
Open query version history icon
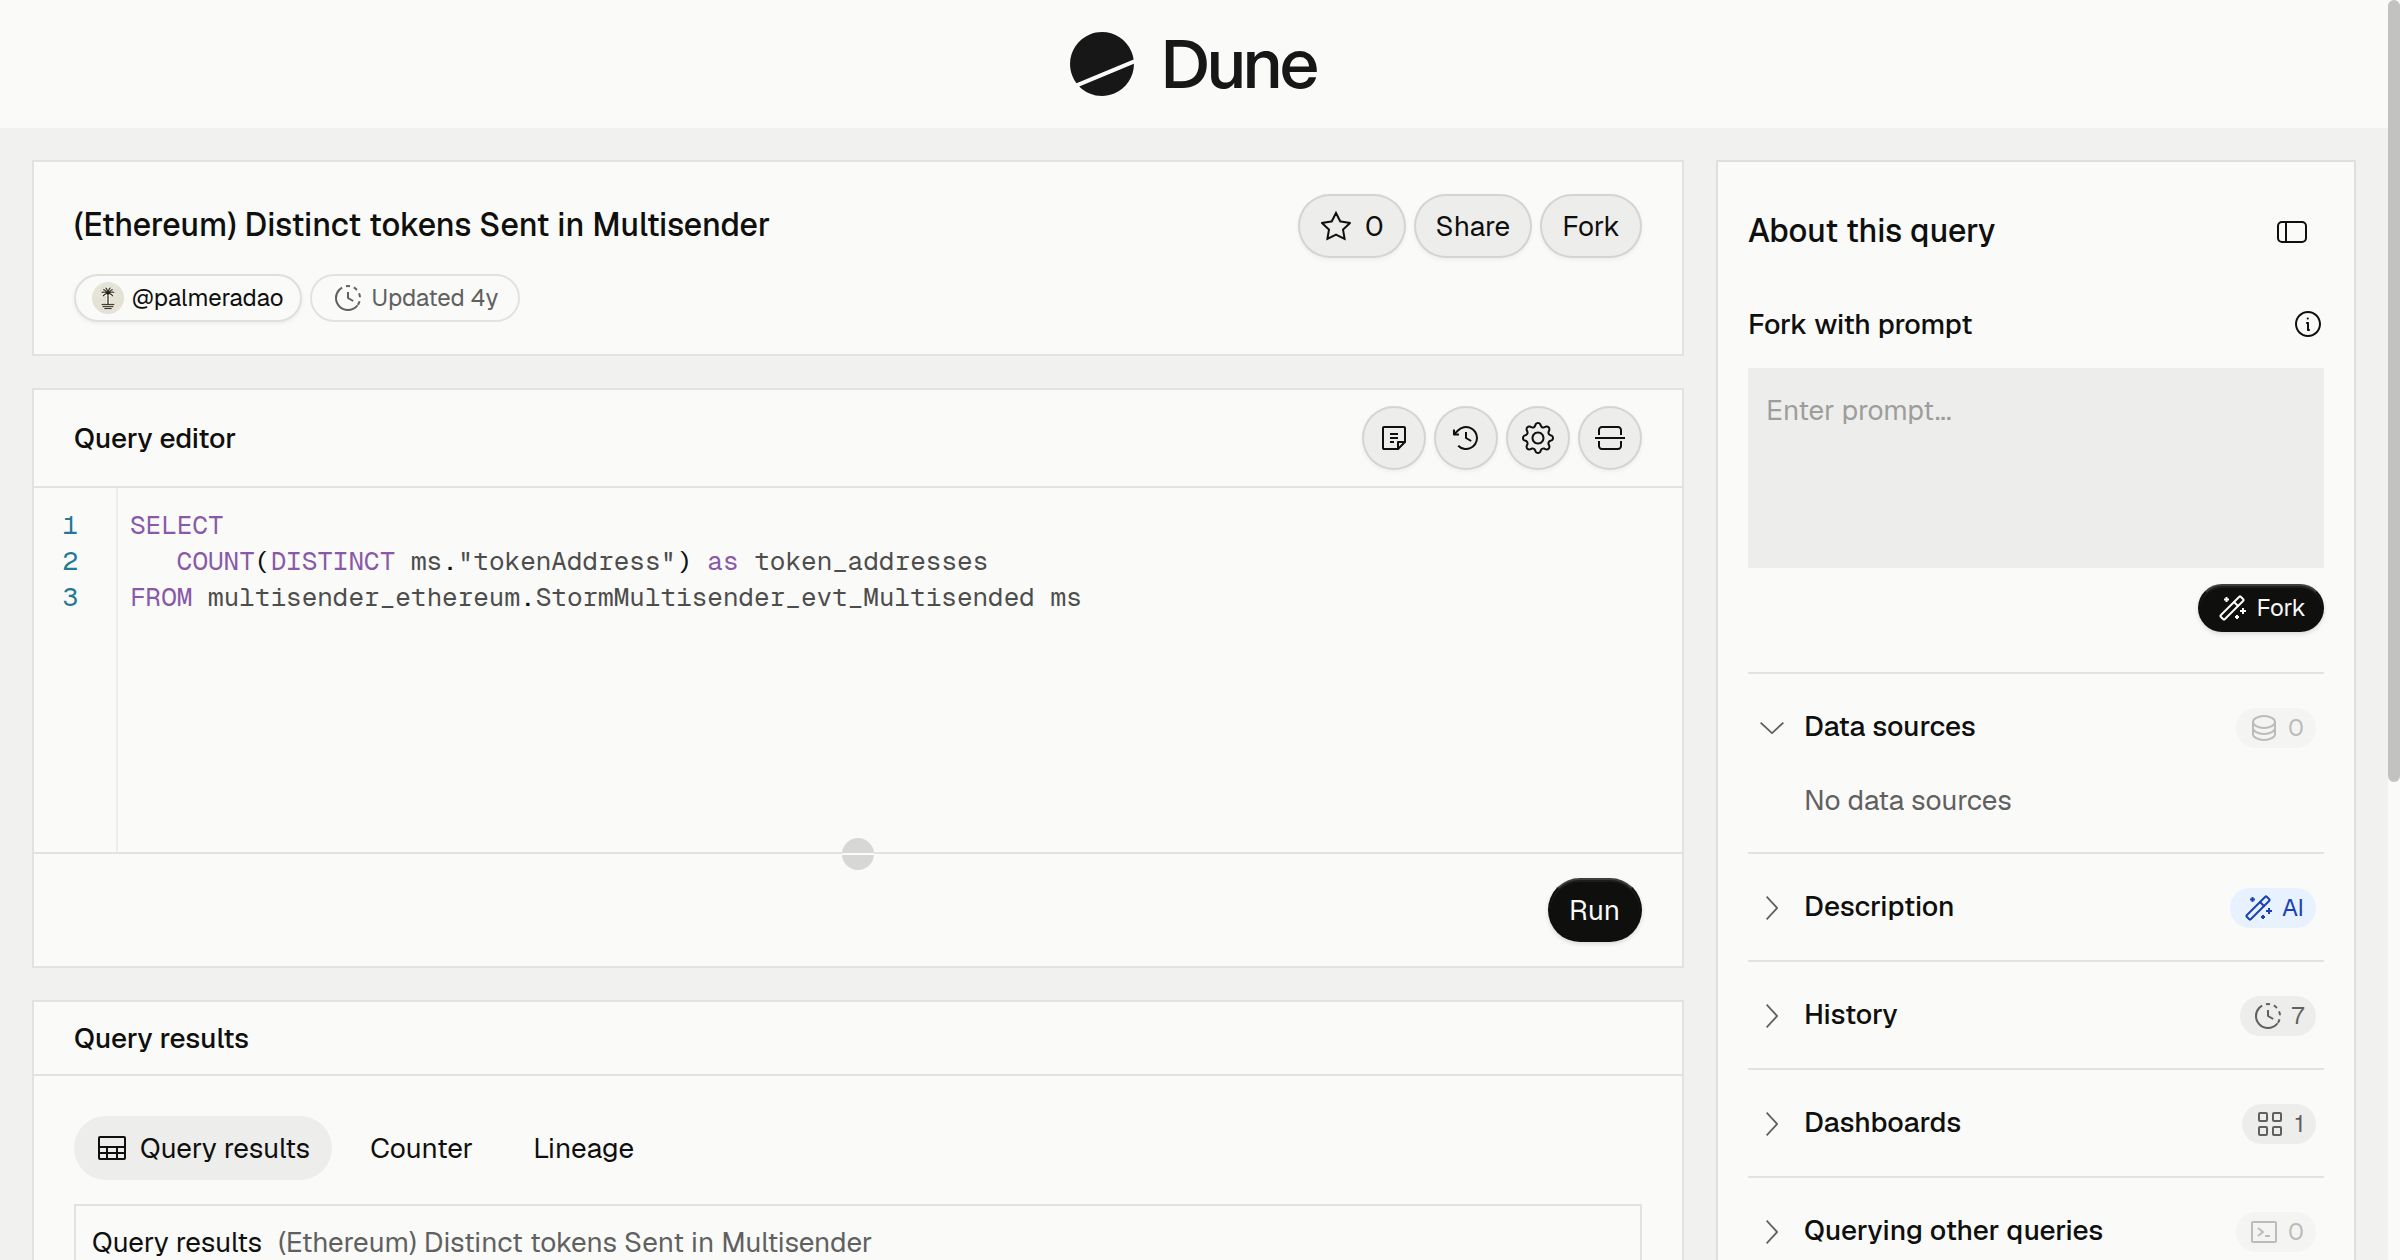[1466, 438]
